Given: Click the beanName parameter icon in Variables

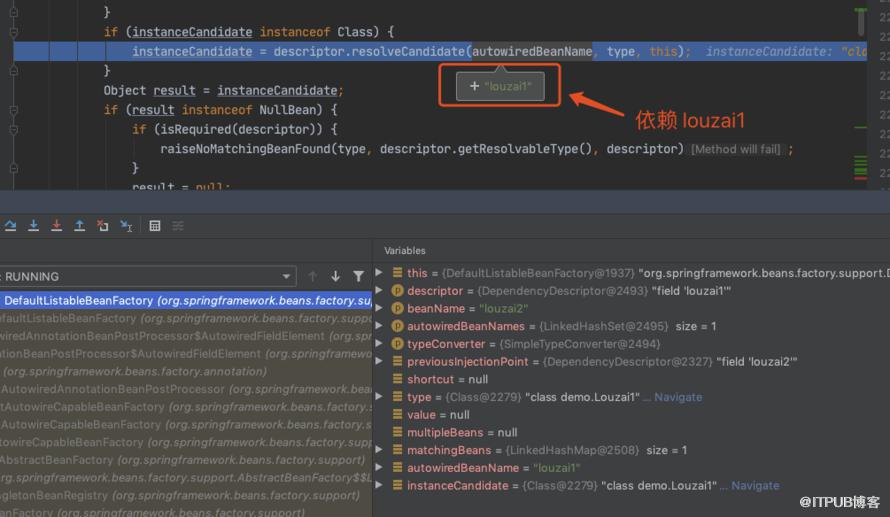Looking at the screenshot, I should (x=397, y=308).
